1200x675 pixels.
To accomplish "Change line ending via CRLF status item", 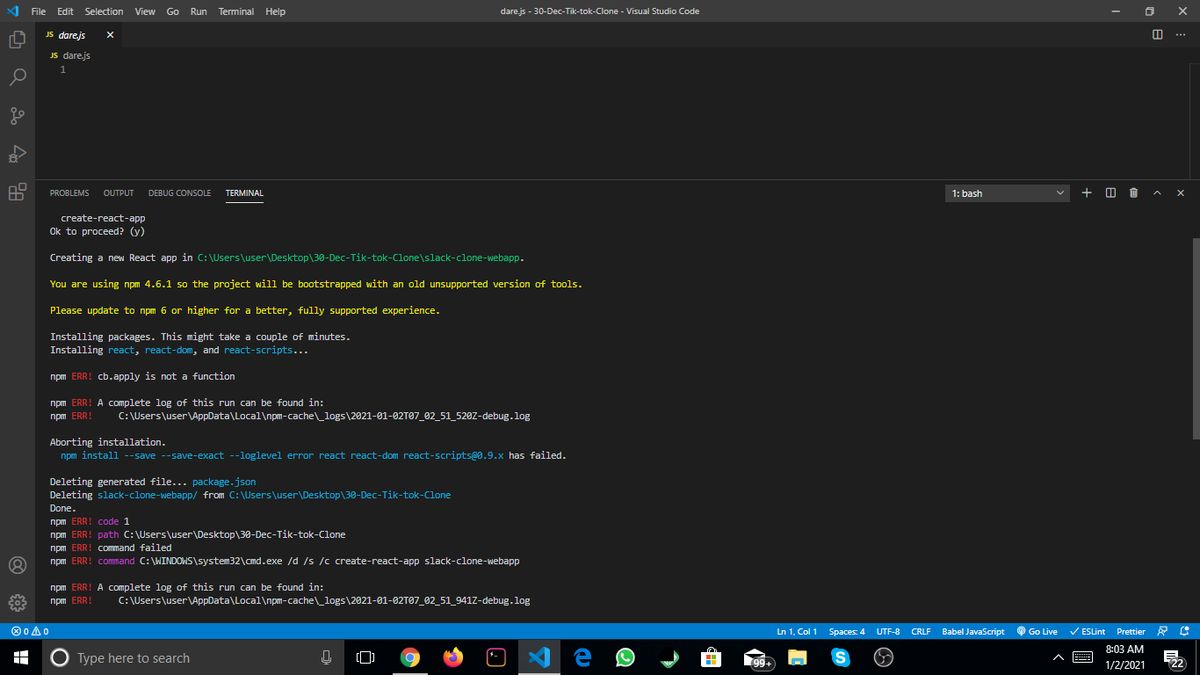I will (x=921, y=631).
